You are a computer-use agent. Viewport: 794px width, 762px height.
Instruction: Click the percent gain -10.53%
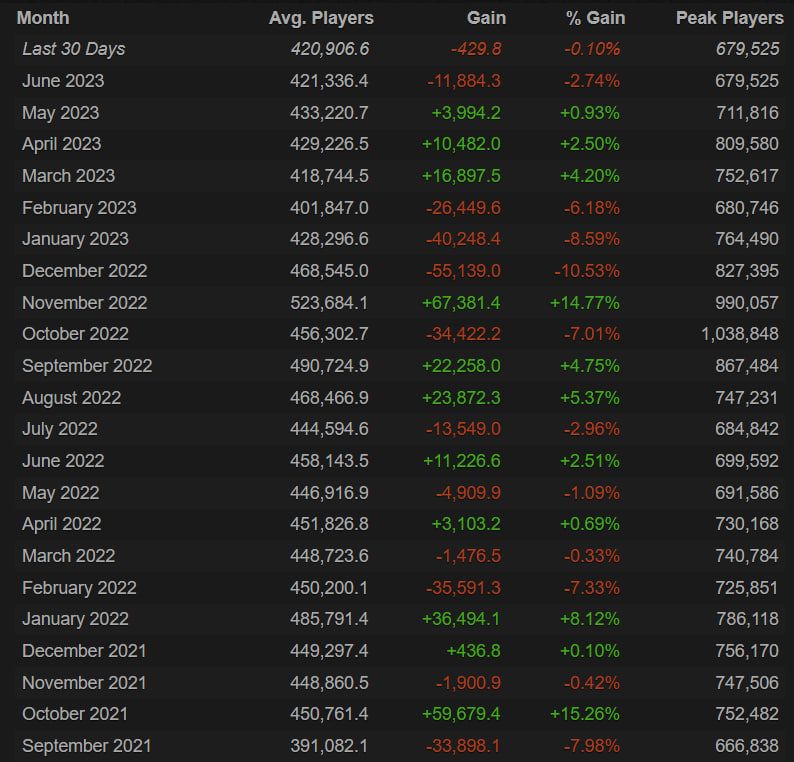click(x=587, y=271)
